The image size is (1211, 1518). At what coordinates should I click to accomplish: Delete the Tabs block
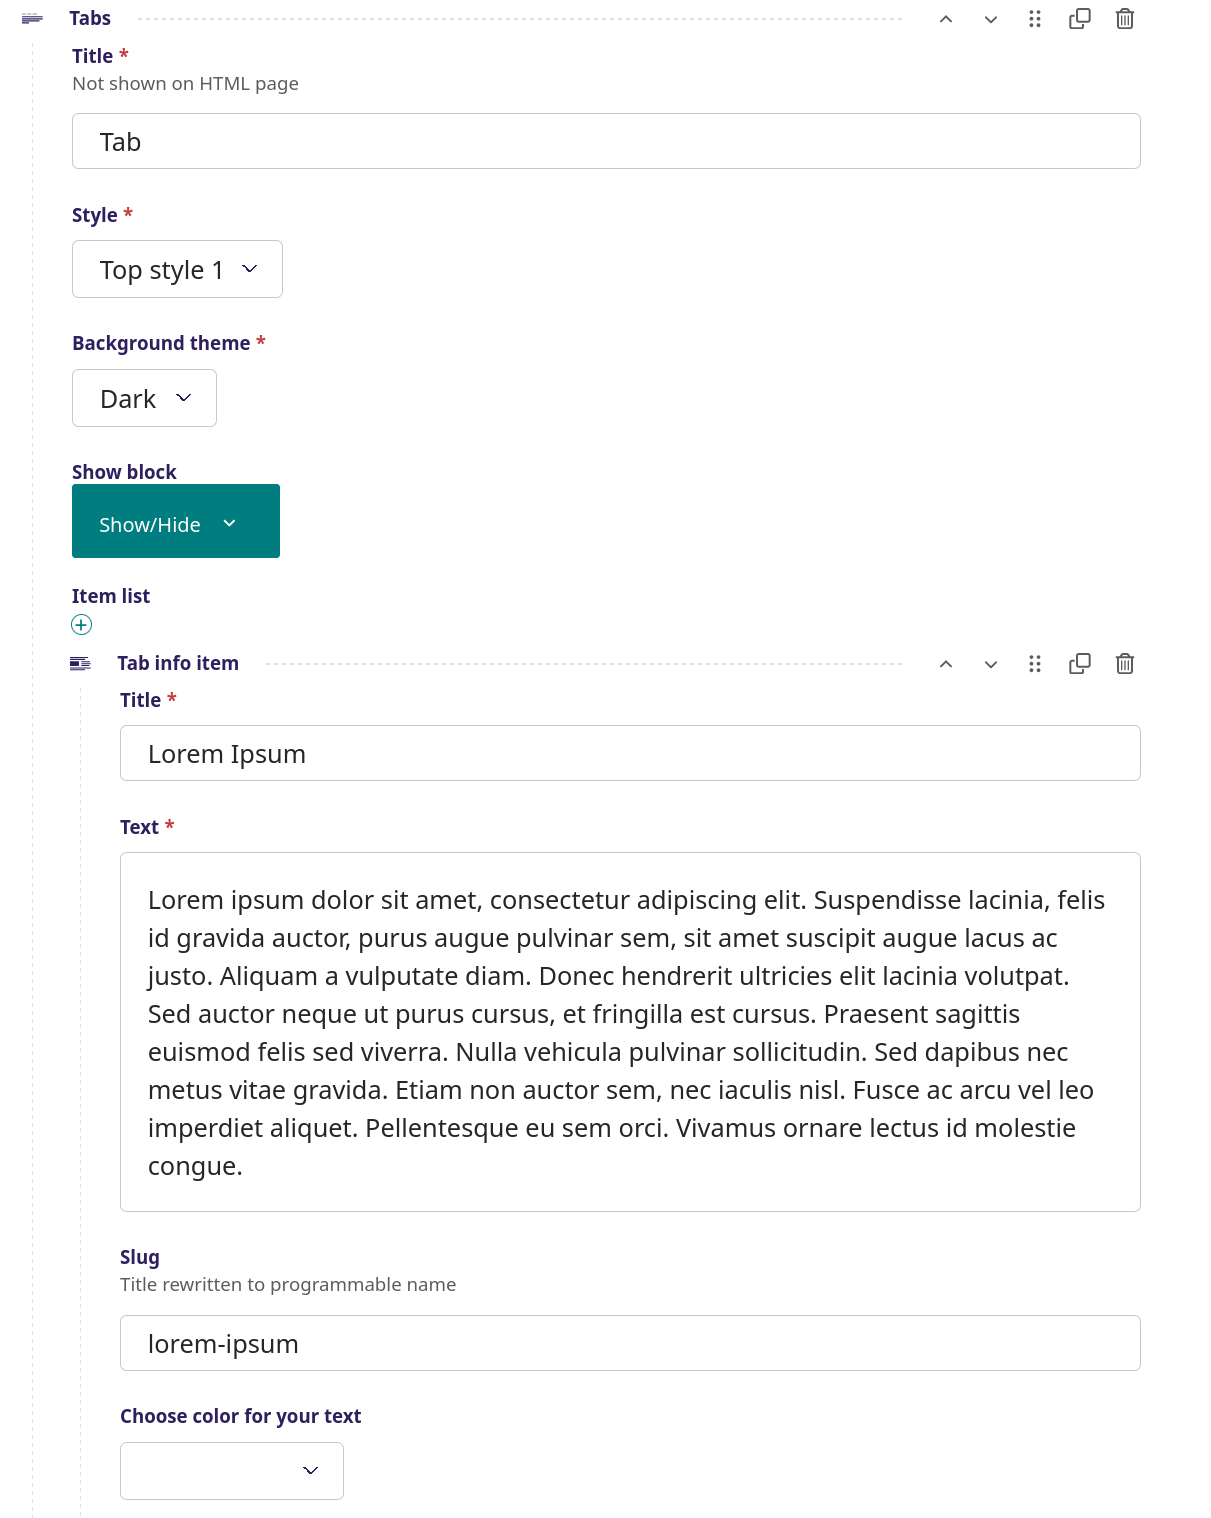1125,19
